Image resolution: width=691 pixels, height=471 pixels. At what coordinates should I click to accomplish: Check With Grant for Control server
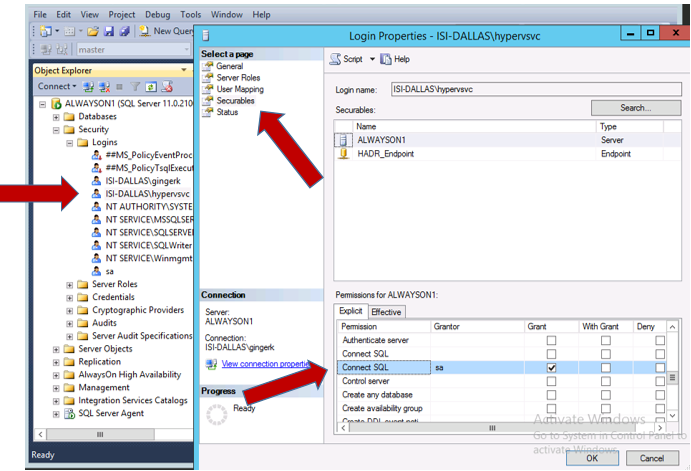(606, 381)
